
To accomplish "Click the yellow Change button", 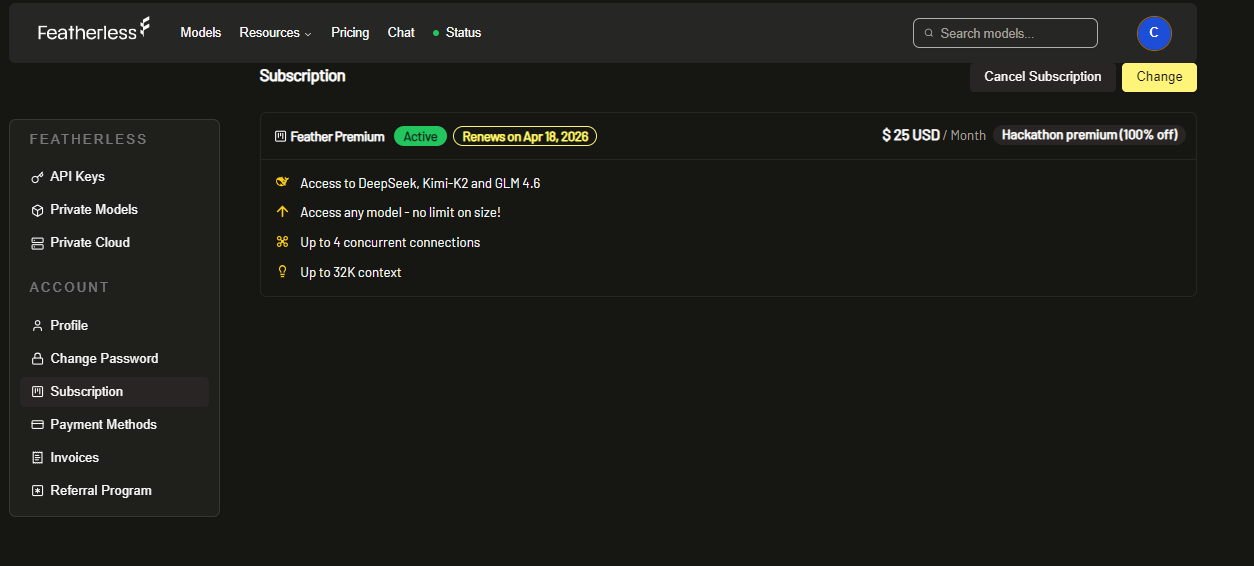I will point(1159,77).
